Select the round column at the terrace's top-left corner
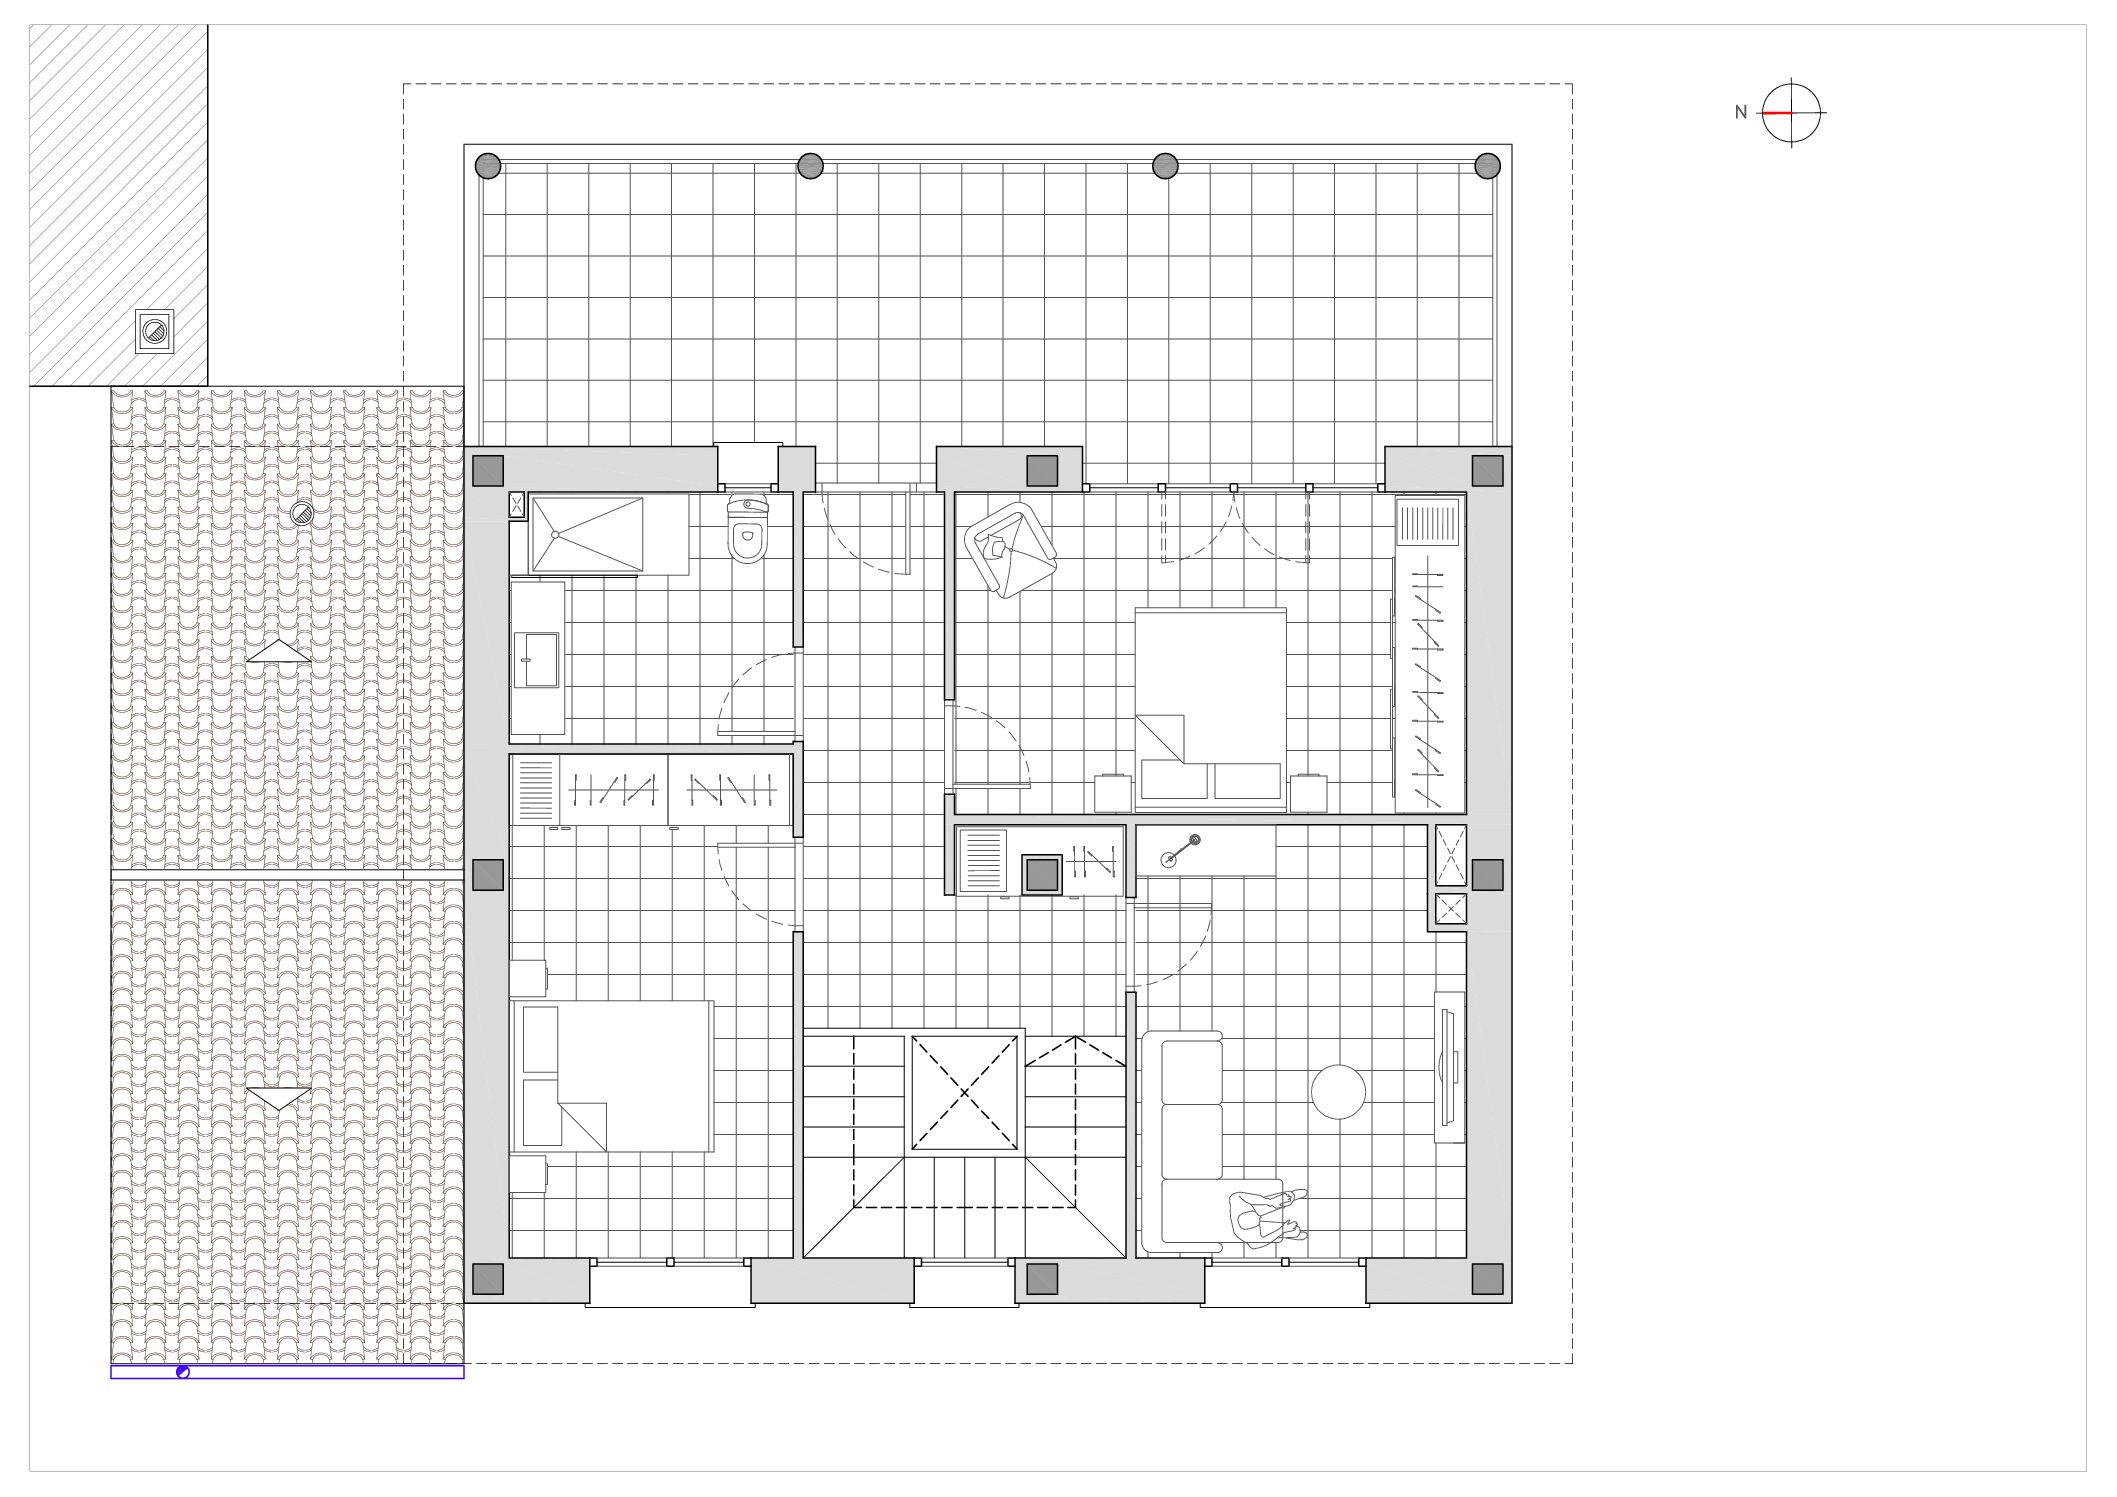 (x=488, y=166)
